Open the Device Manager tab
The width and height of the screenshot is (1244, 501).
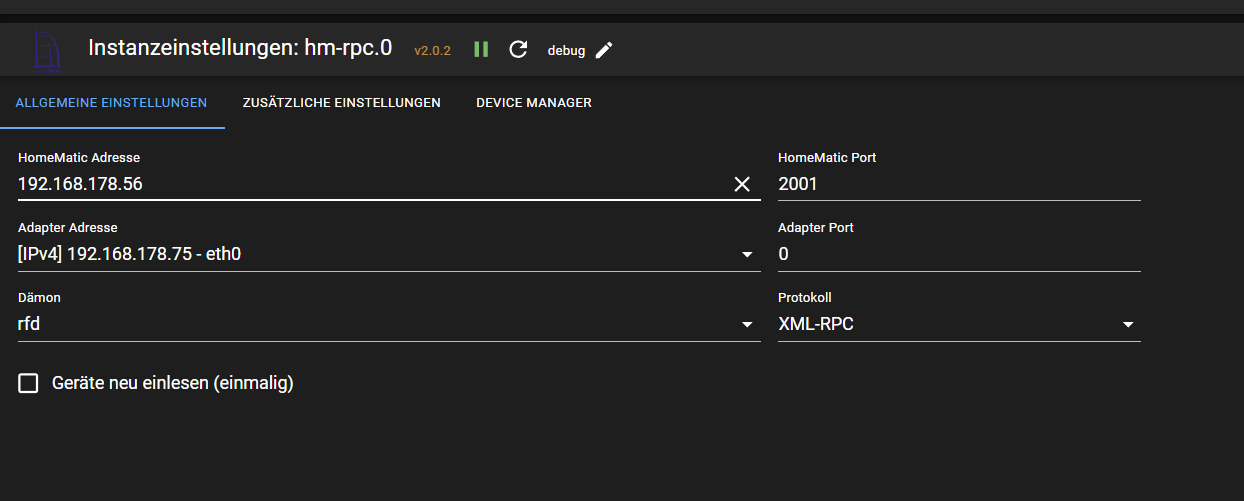coord(534,103)
